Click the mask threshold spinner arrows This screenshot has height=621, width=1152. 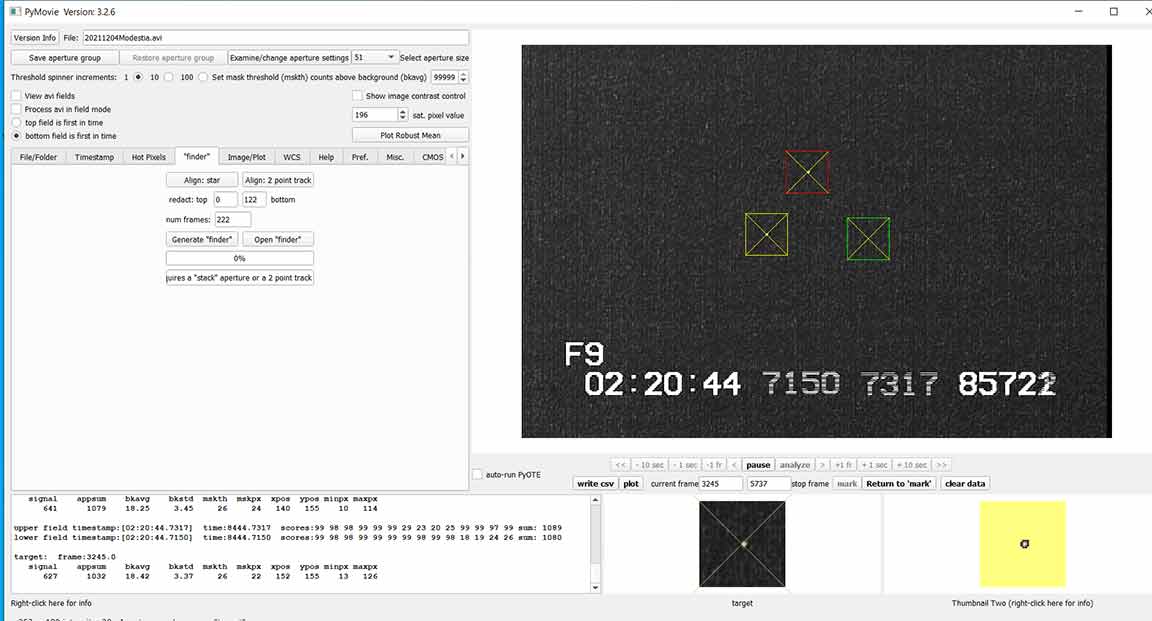pyautogui.click(x=463, y=77)
